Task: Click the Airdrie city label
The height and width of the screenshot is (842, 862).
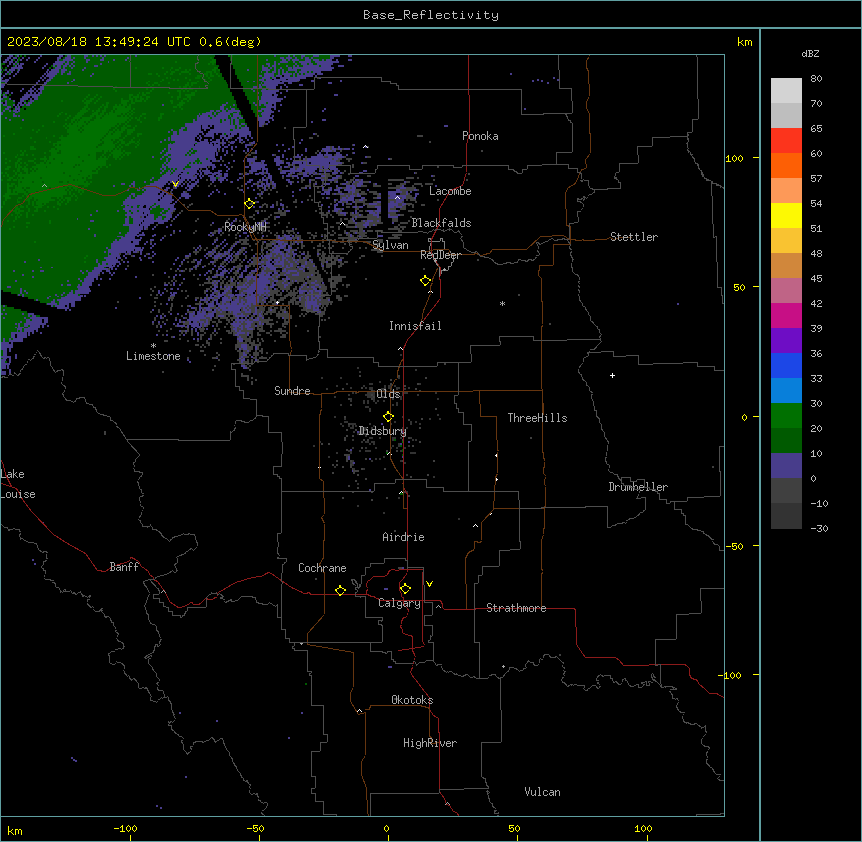Action: [x=403, y=537]
